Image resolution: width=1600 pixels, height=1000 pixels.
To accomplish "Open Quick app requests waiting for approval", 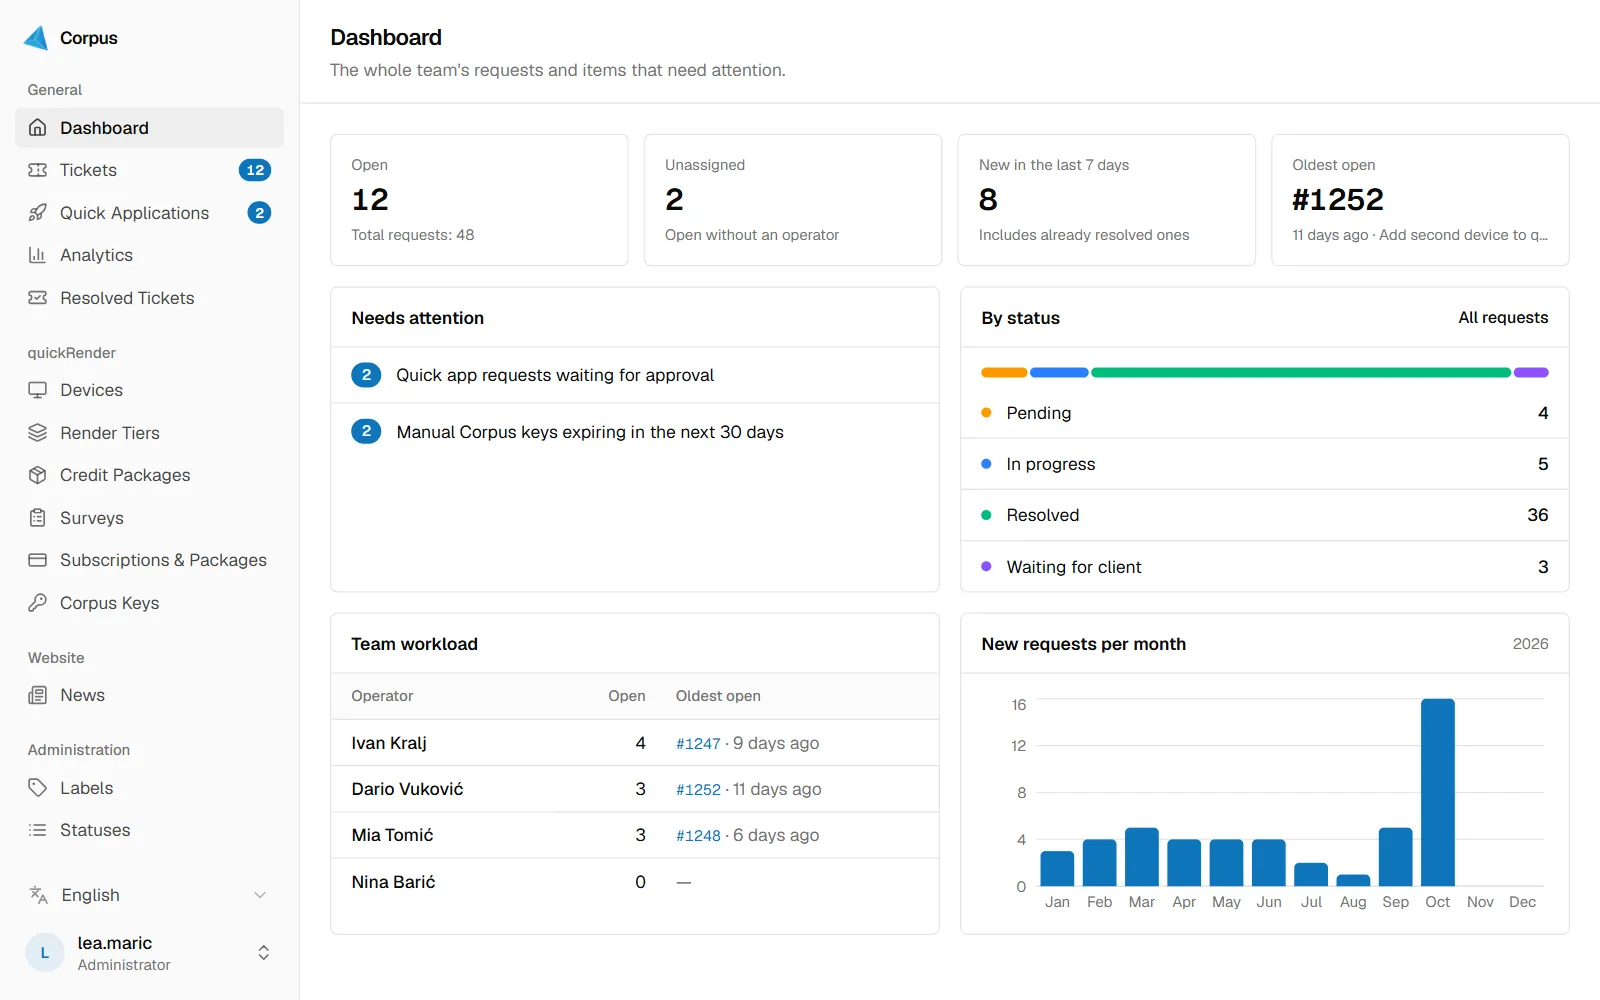I will tap(635, 375).
